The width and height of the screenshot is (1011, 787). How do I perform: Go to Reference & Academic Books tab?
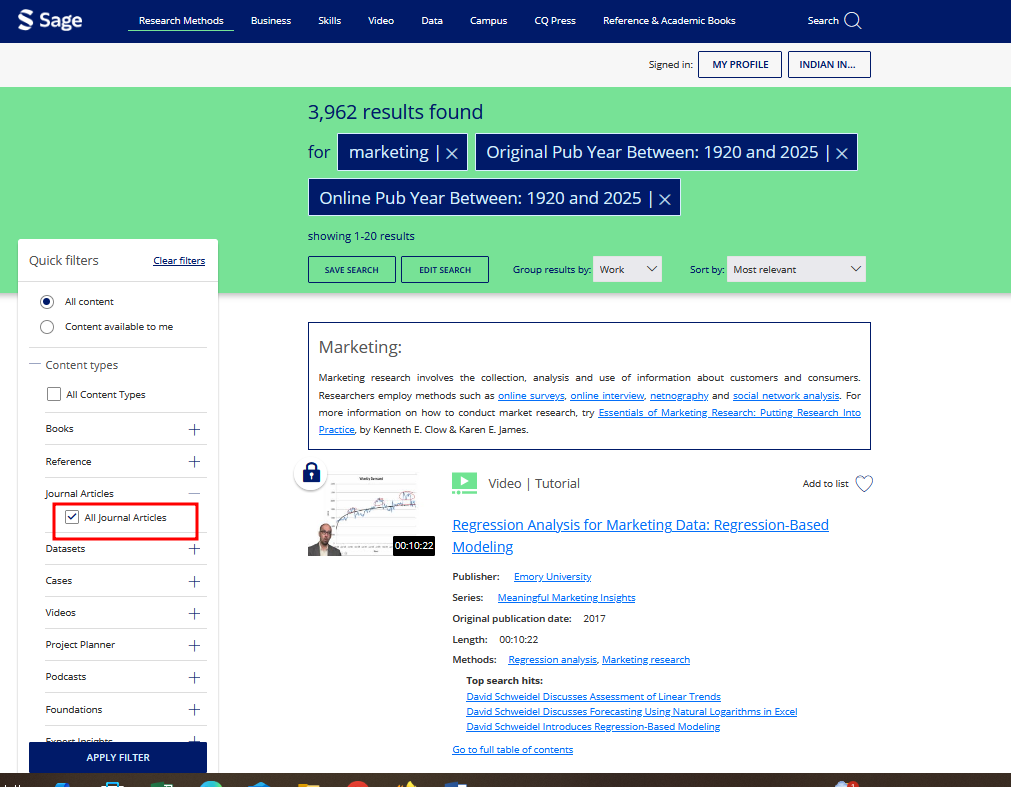(669, 21)
